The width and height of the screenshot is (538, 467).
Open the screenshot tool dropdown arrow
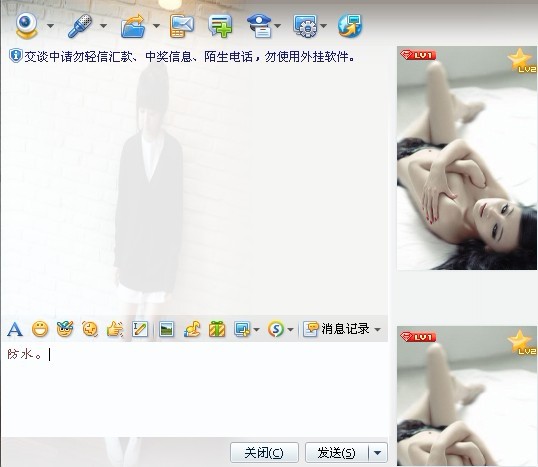point(257,330)
